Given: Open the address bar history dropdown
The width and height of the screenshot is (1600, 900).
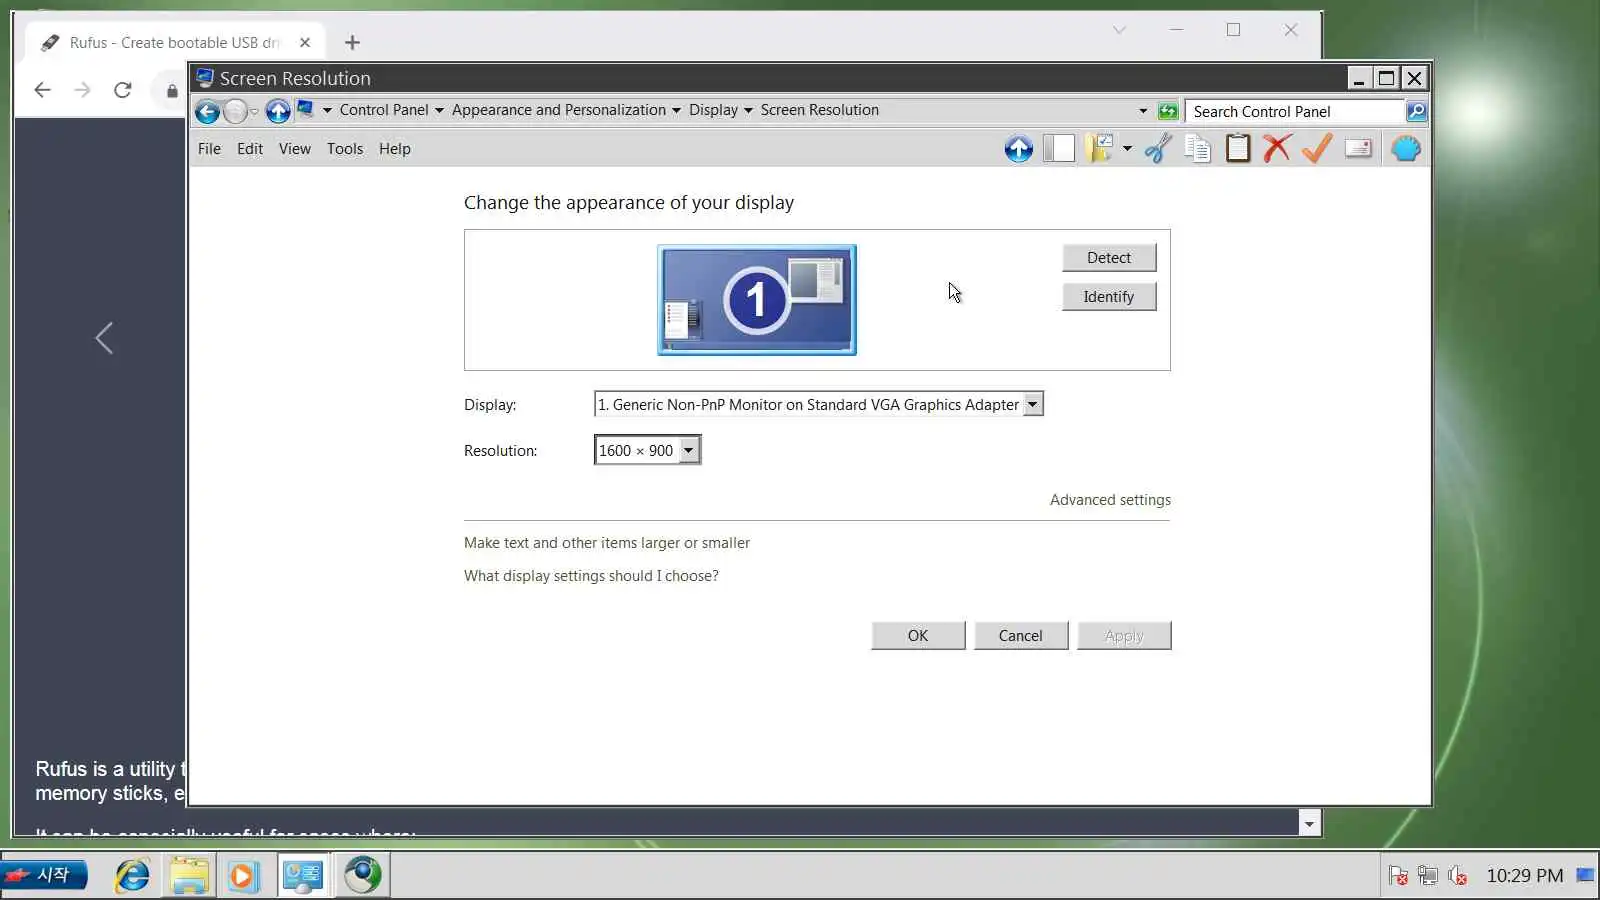Looking at the screenshot, I should pyautogui.click(x=1143, y=111).
